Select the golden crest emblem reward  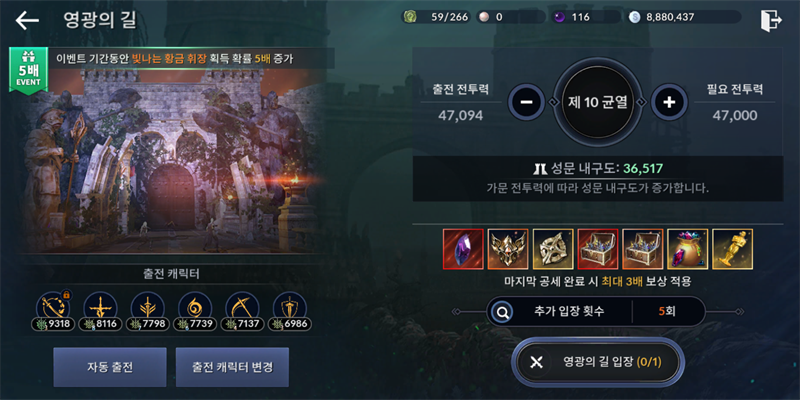[508, 249]
